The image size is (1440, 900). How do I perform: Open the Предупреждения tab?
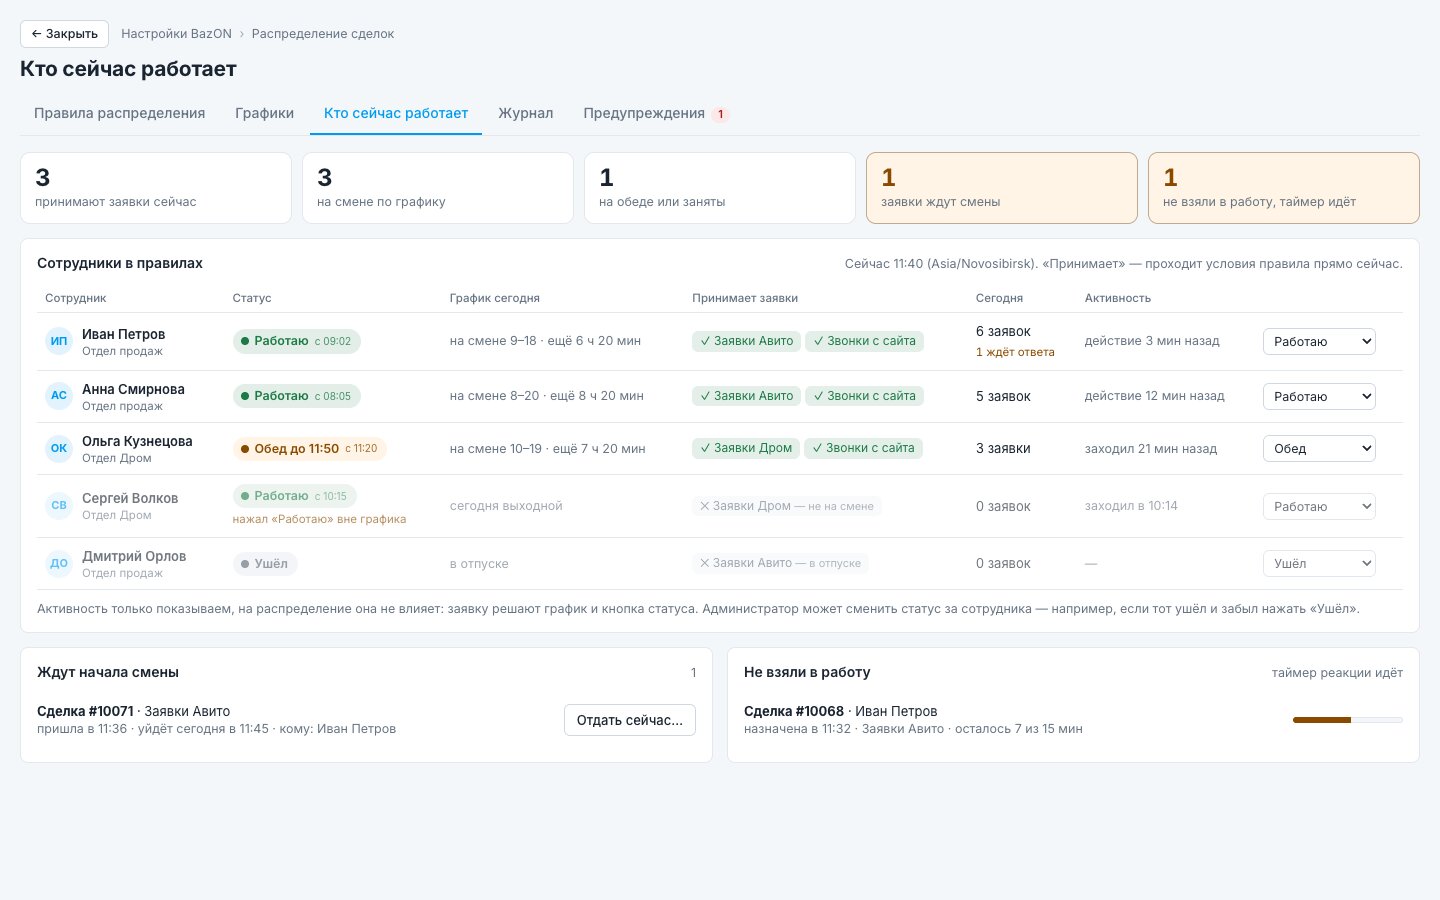click(x=656, y=114)
